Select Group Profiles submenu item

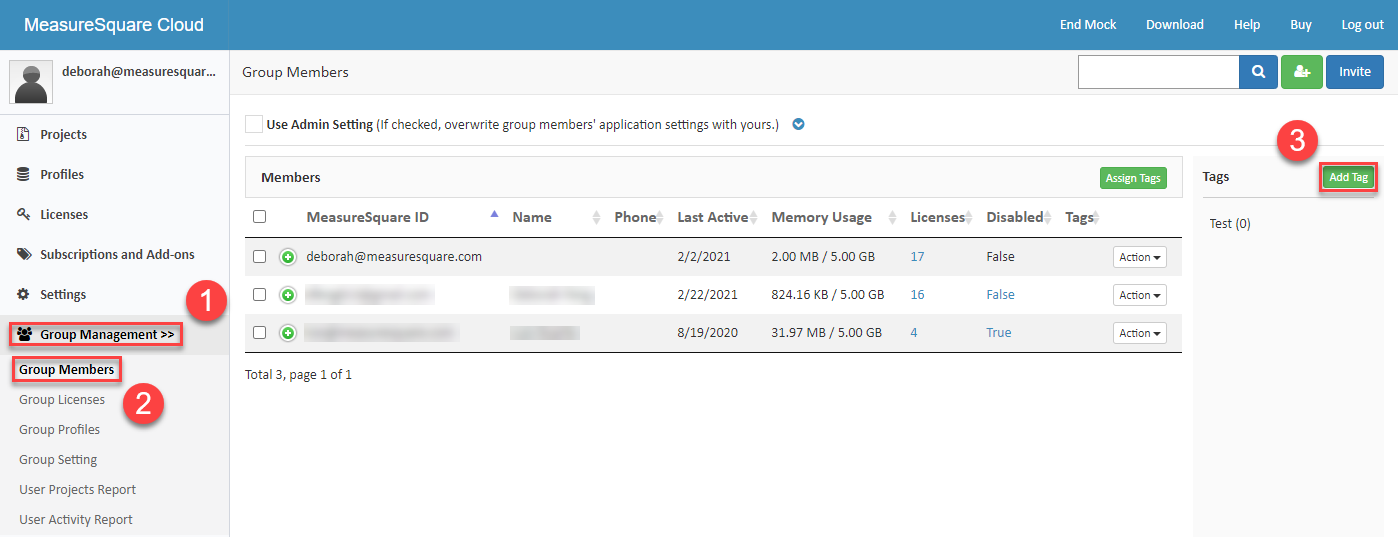coord(59,429)
